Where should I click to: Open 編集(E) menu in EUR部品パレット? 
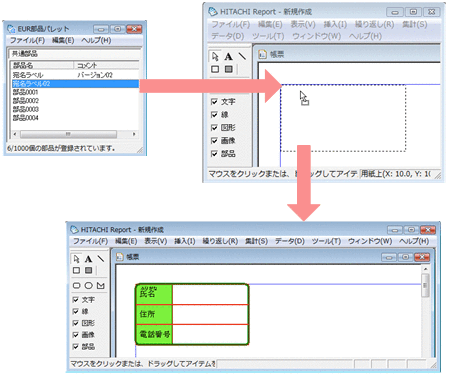pyautogui.click(x=63, y=40)
